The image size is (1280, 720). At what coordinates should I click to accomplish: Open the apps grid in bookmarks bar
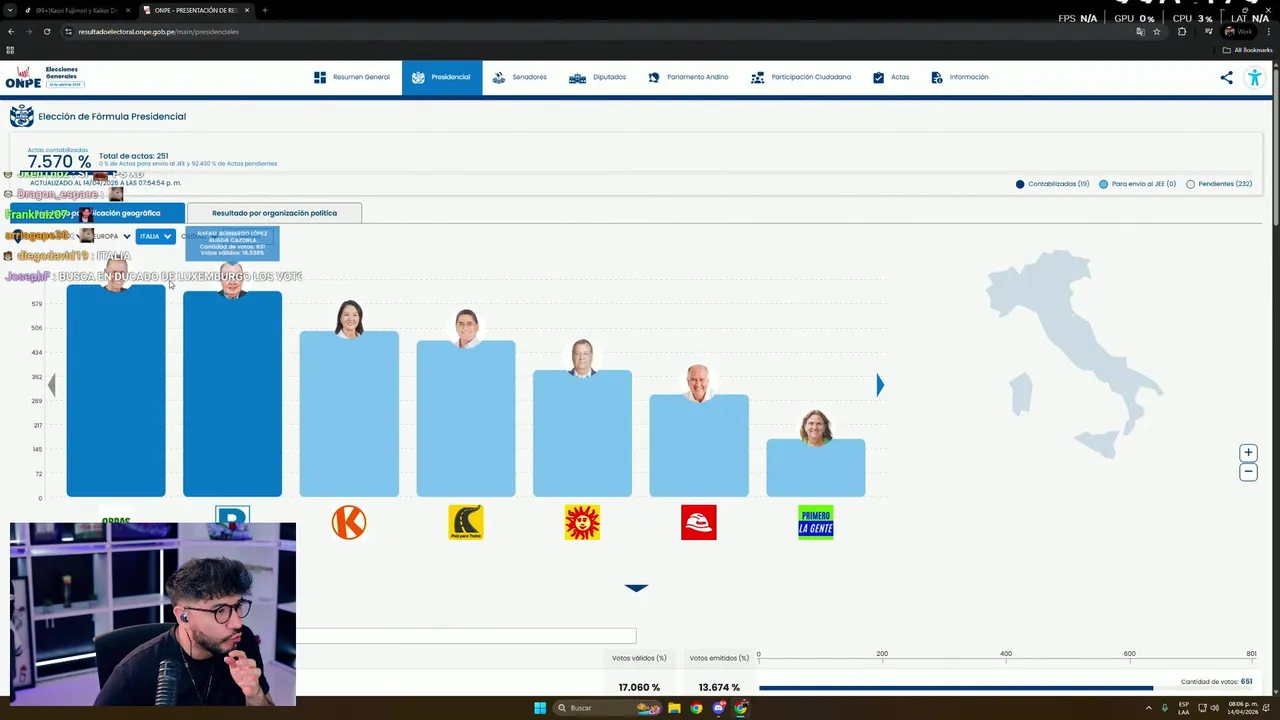click(x=10, y=50)
